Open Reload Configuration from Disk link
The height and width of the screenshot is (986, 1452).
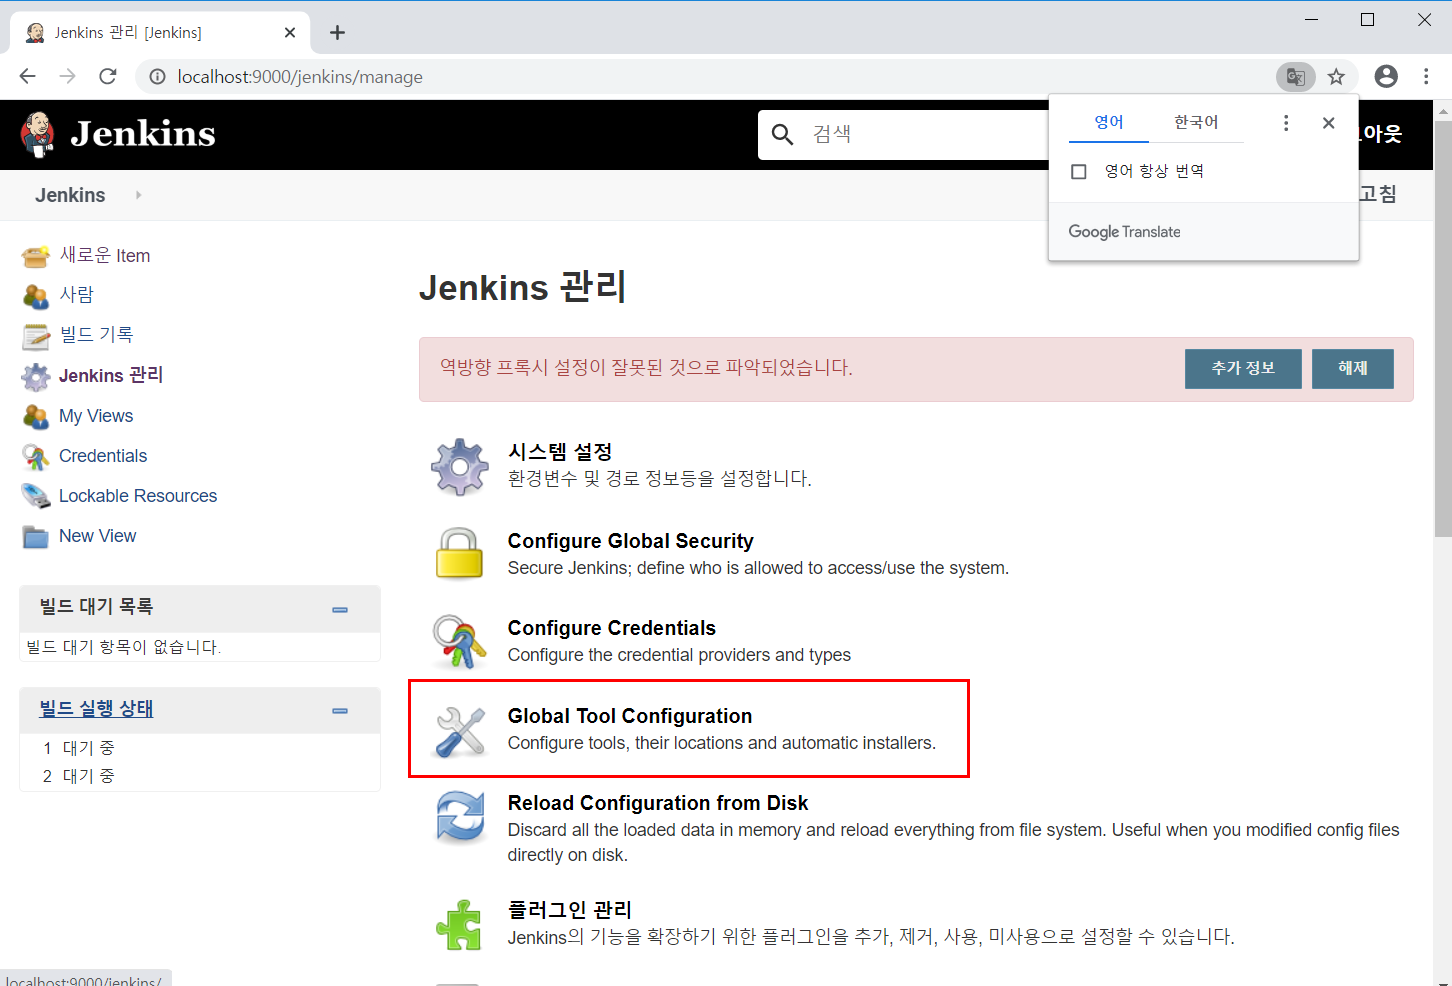coord(658,803)
